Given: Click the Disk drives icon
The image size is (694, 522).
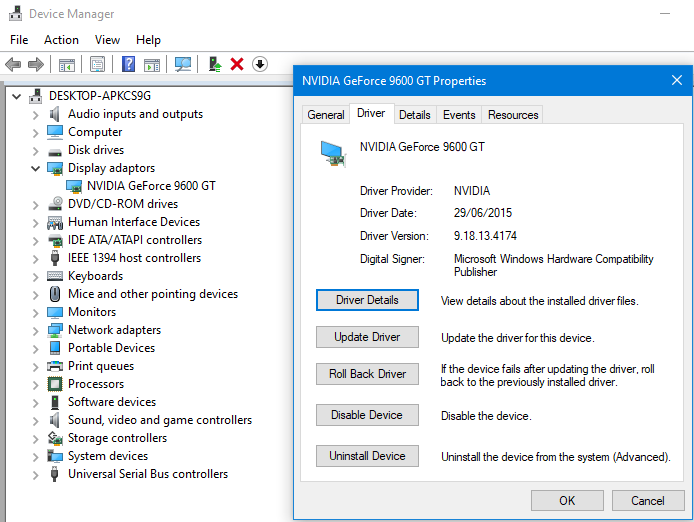Looking at the screenshot, I should (x=55, y=151).
